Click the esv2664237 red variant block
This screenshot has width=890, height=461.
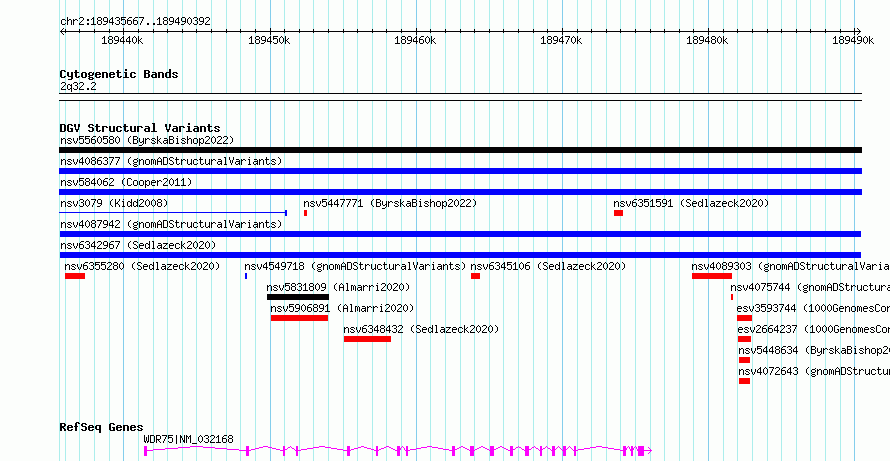point(744,339)
